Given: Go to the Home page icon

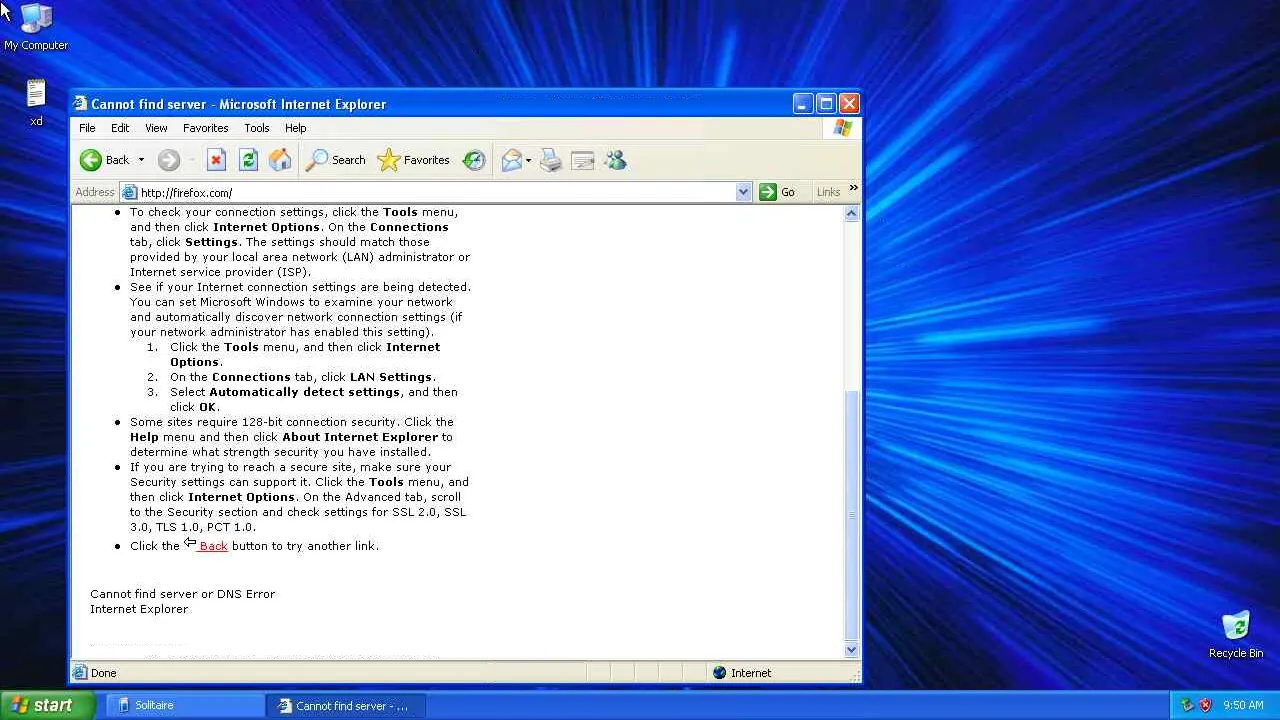Looking at the screenshot, I should (280, 160).
